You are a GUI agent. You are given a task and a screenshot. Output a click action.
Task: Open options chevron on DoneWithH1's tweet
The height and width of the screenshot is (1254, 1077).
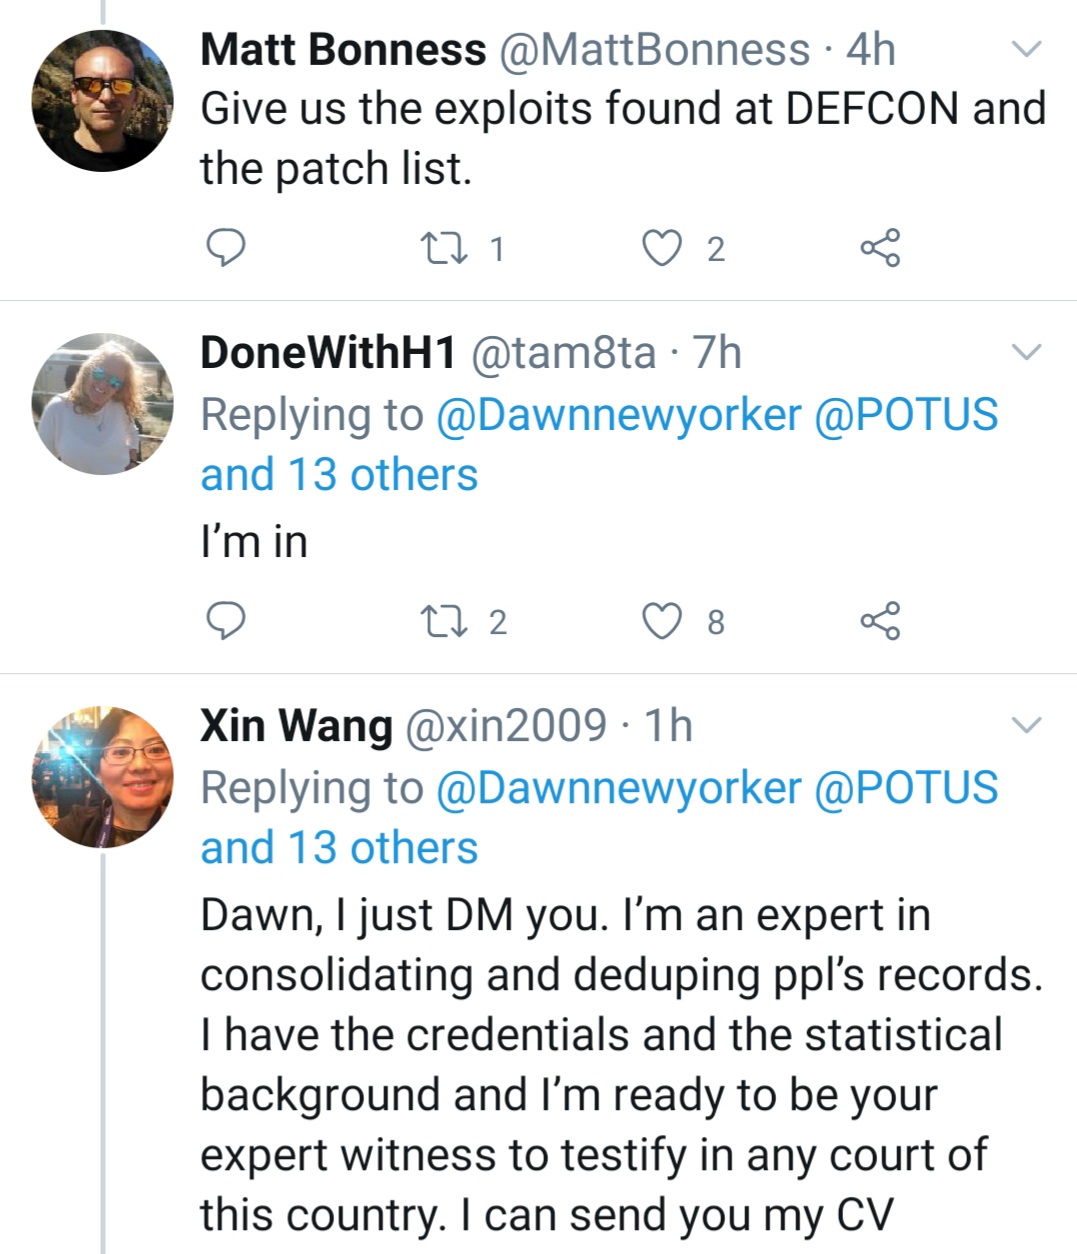pos(1027,351)
